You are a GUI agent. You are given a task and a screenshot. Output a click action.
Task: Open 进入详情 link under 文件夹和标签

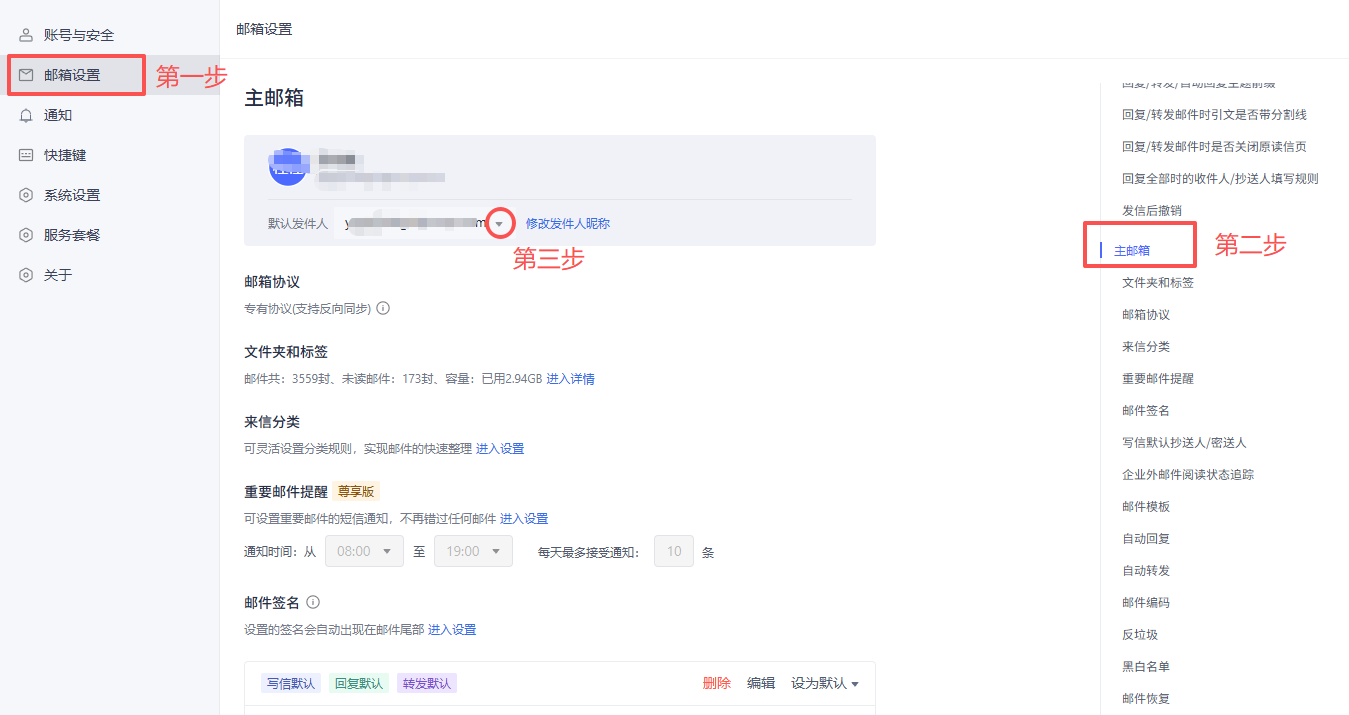click(570, 379)
